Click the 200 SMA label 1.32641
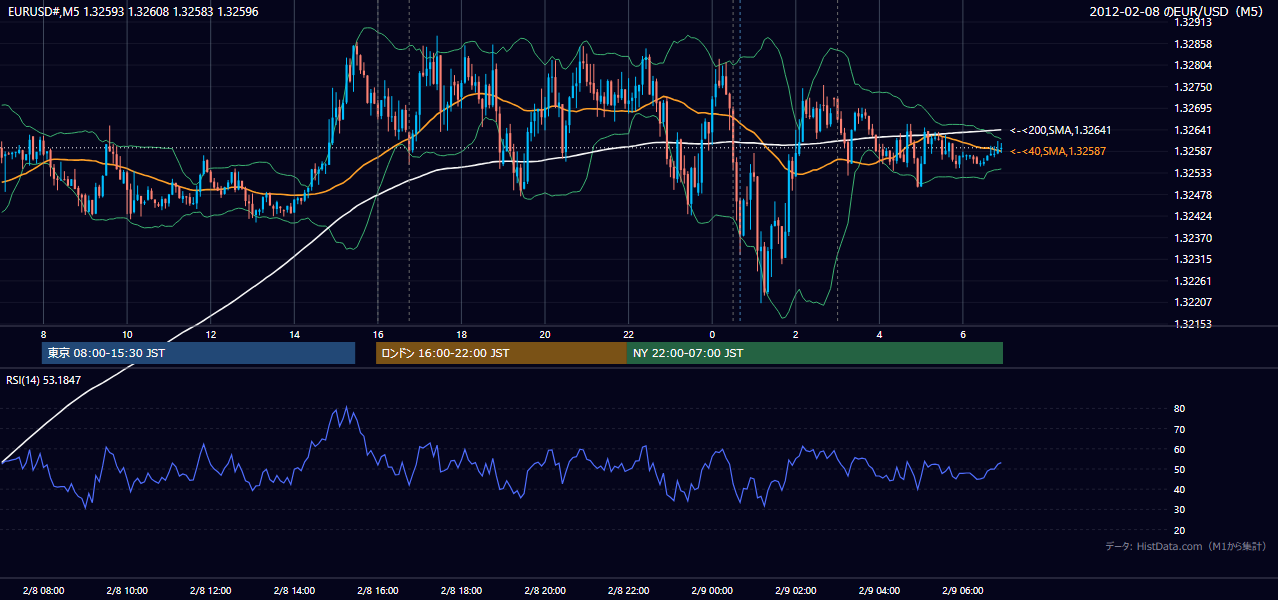The image size is (1278, 600). click(1060, 130)
